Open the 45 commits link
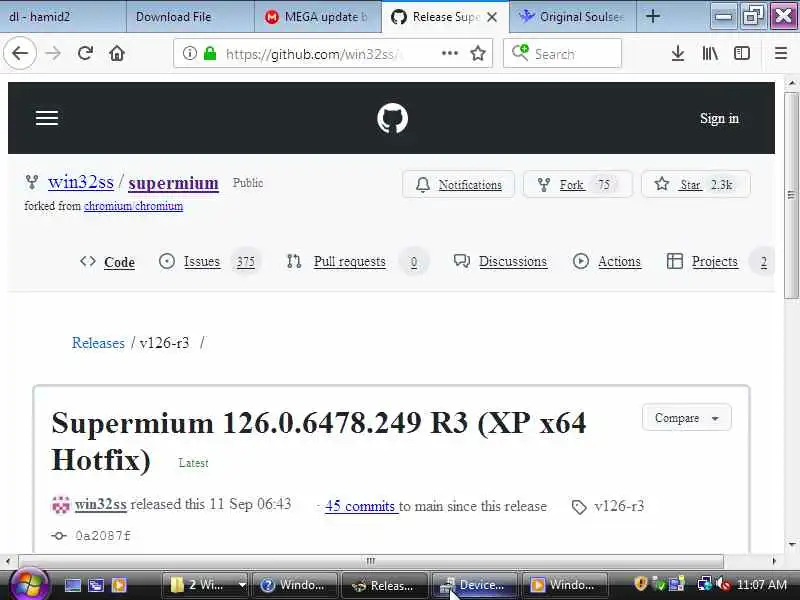 tap(360, 506)
